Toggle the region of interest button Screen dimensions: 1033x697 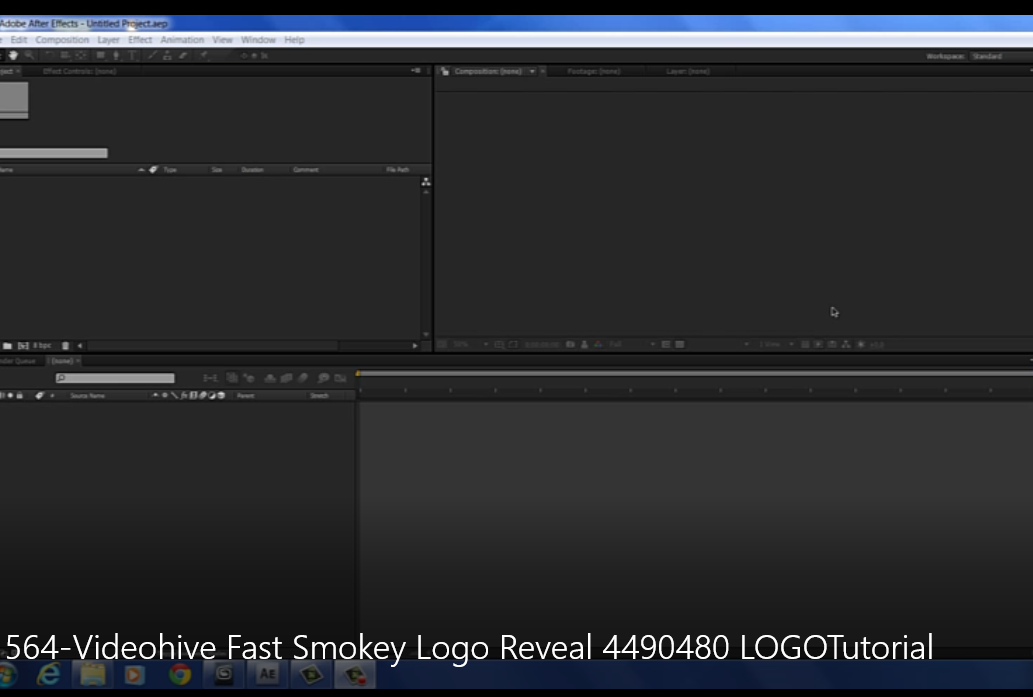pyautogui.click(x=666, y=345)
